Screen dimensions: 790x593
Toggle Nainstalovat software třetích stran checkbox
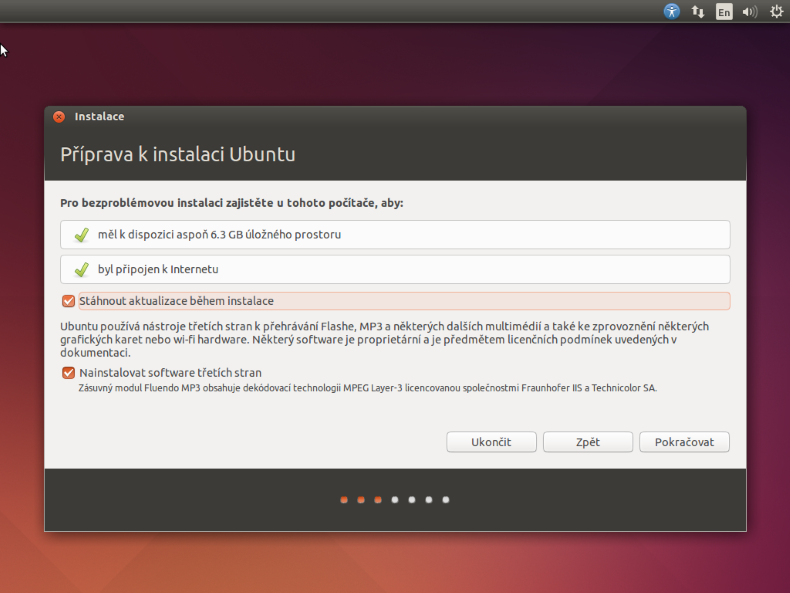69,373
